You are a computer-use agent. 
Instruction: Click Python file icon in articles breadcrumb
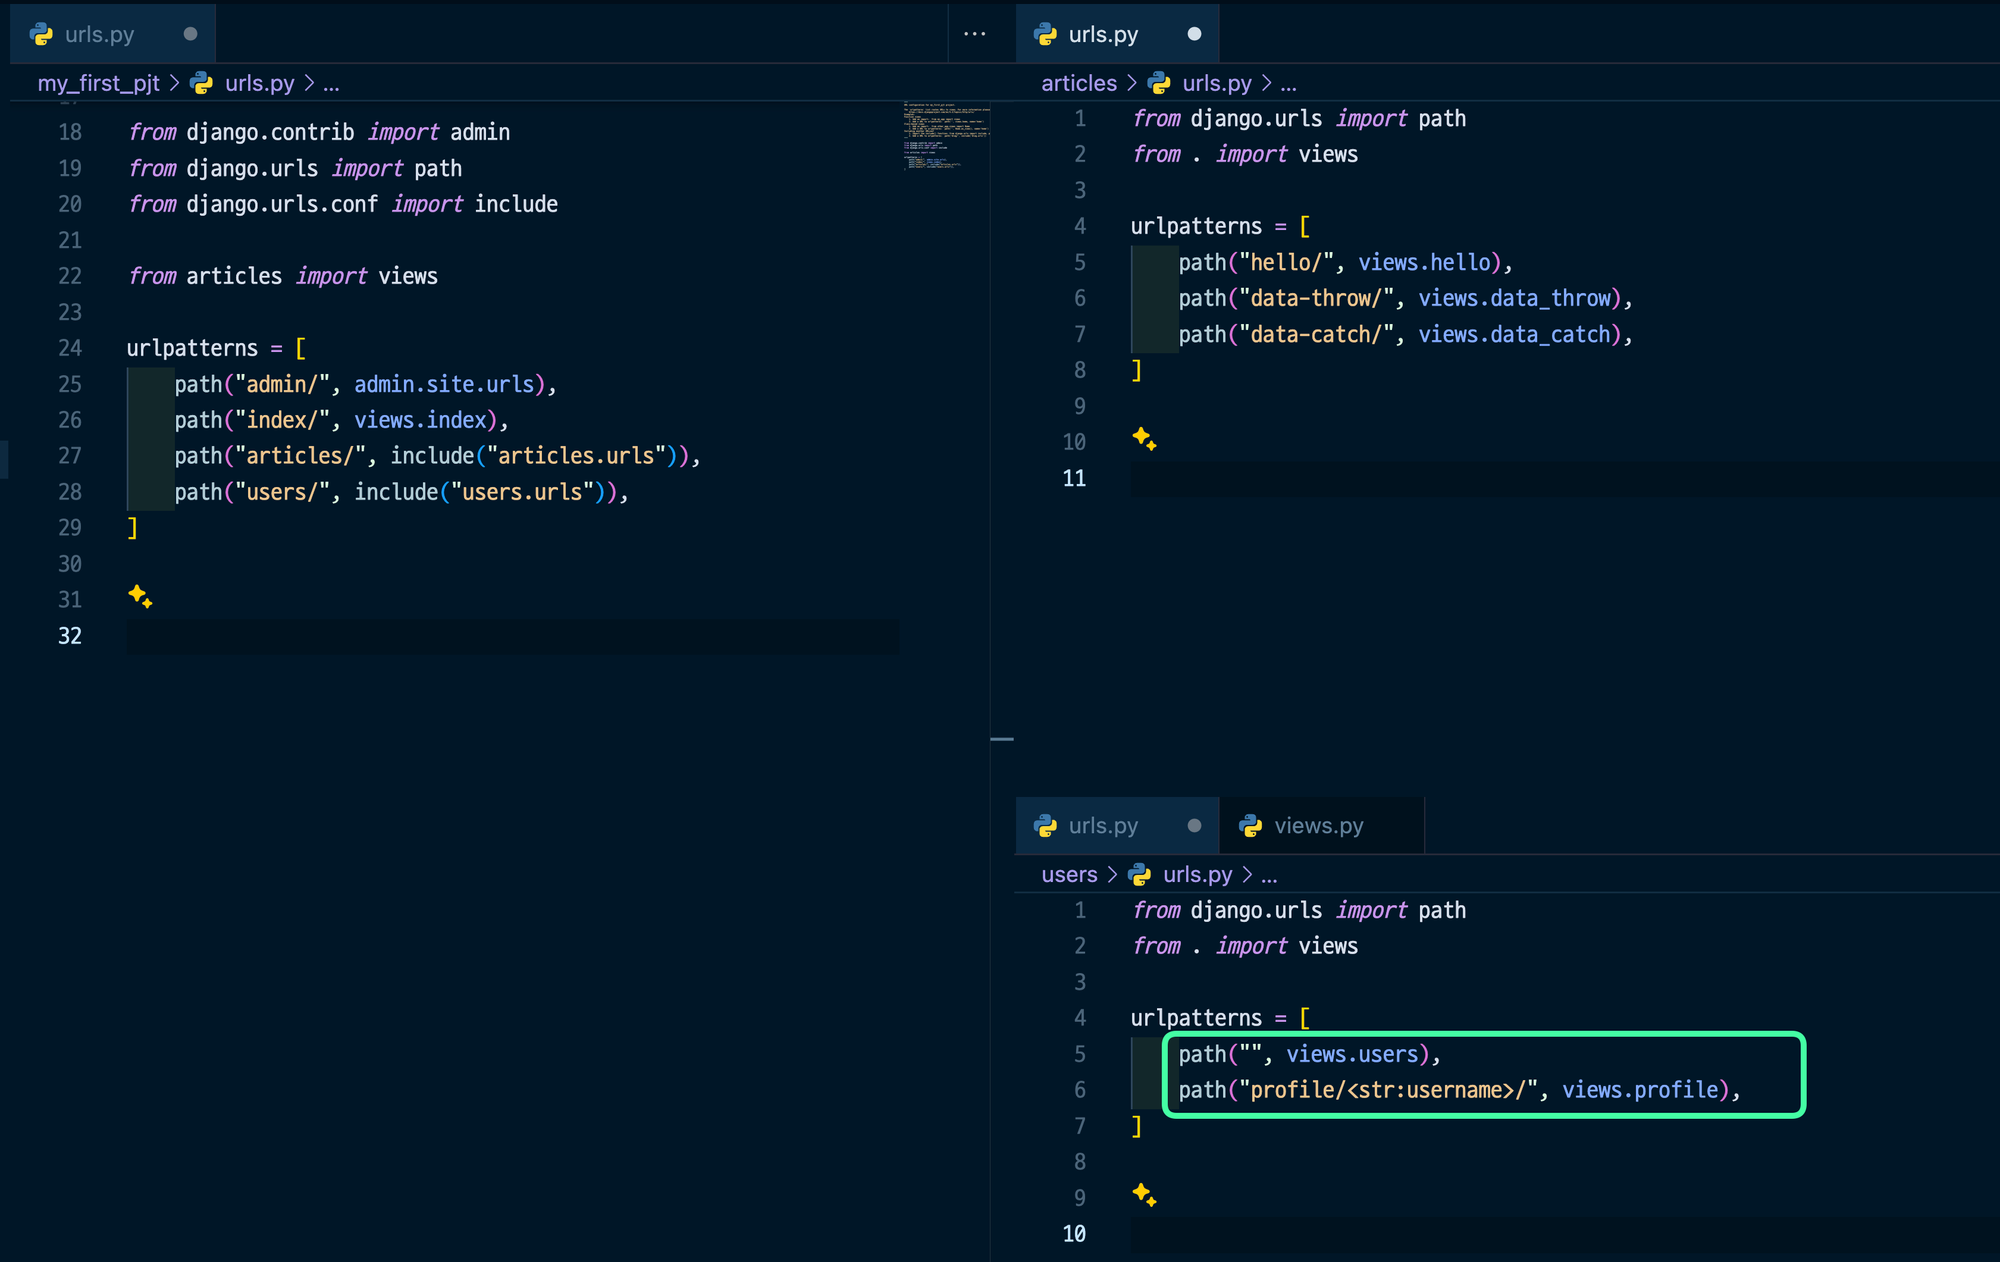1159,83
